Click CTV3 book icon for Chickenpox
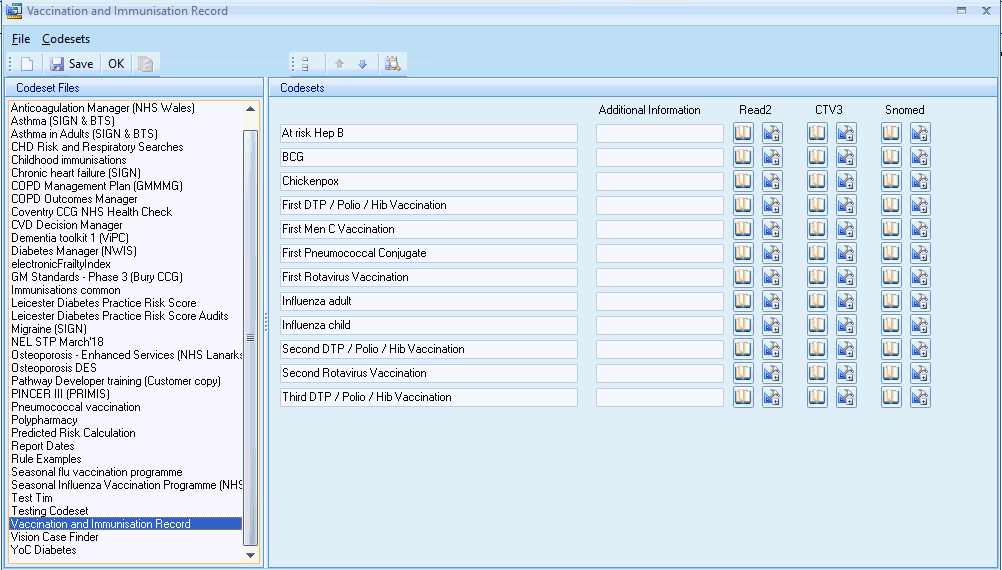1002x570 pixels. point(817,181)
